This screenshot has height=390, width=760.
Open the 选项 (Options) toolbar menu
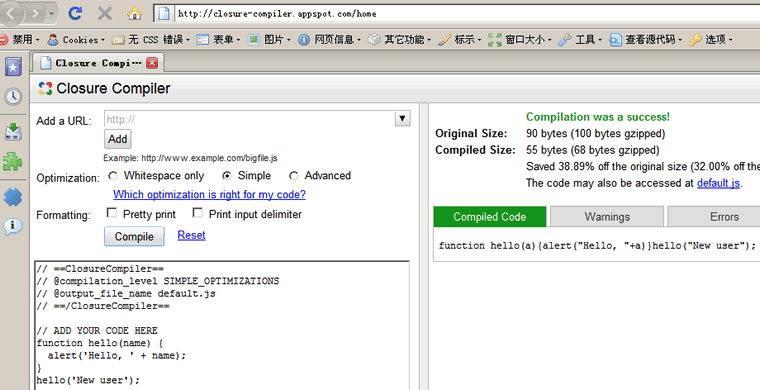pos(711,40)
